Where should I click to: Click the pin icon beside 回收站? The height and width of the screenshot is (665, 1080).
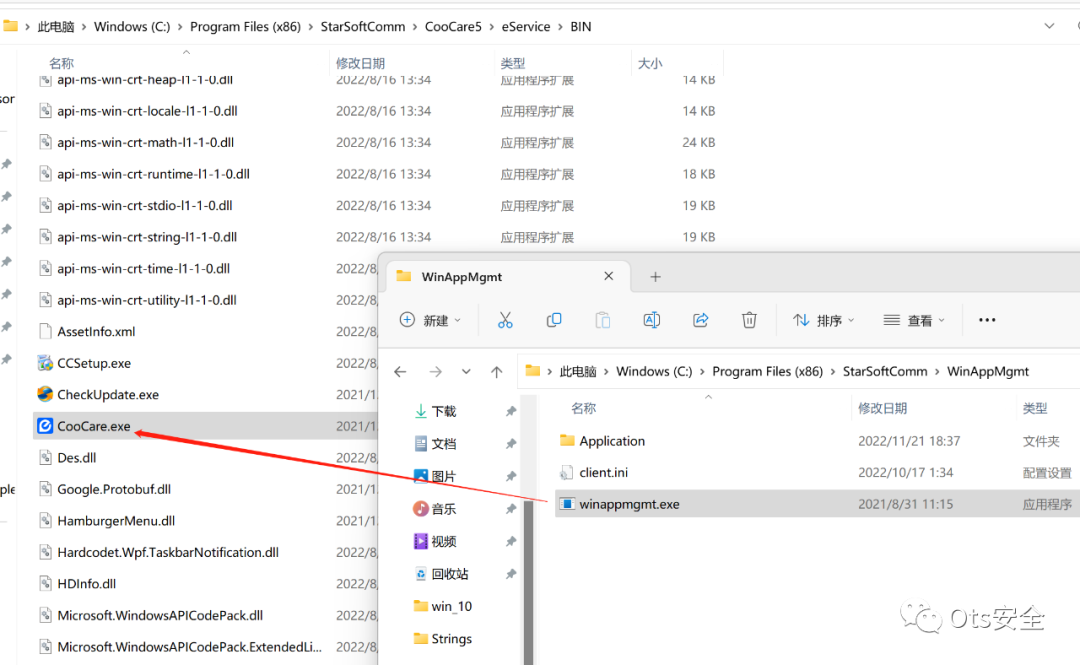(510, 573)
